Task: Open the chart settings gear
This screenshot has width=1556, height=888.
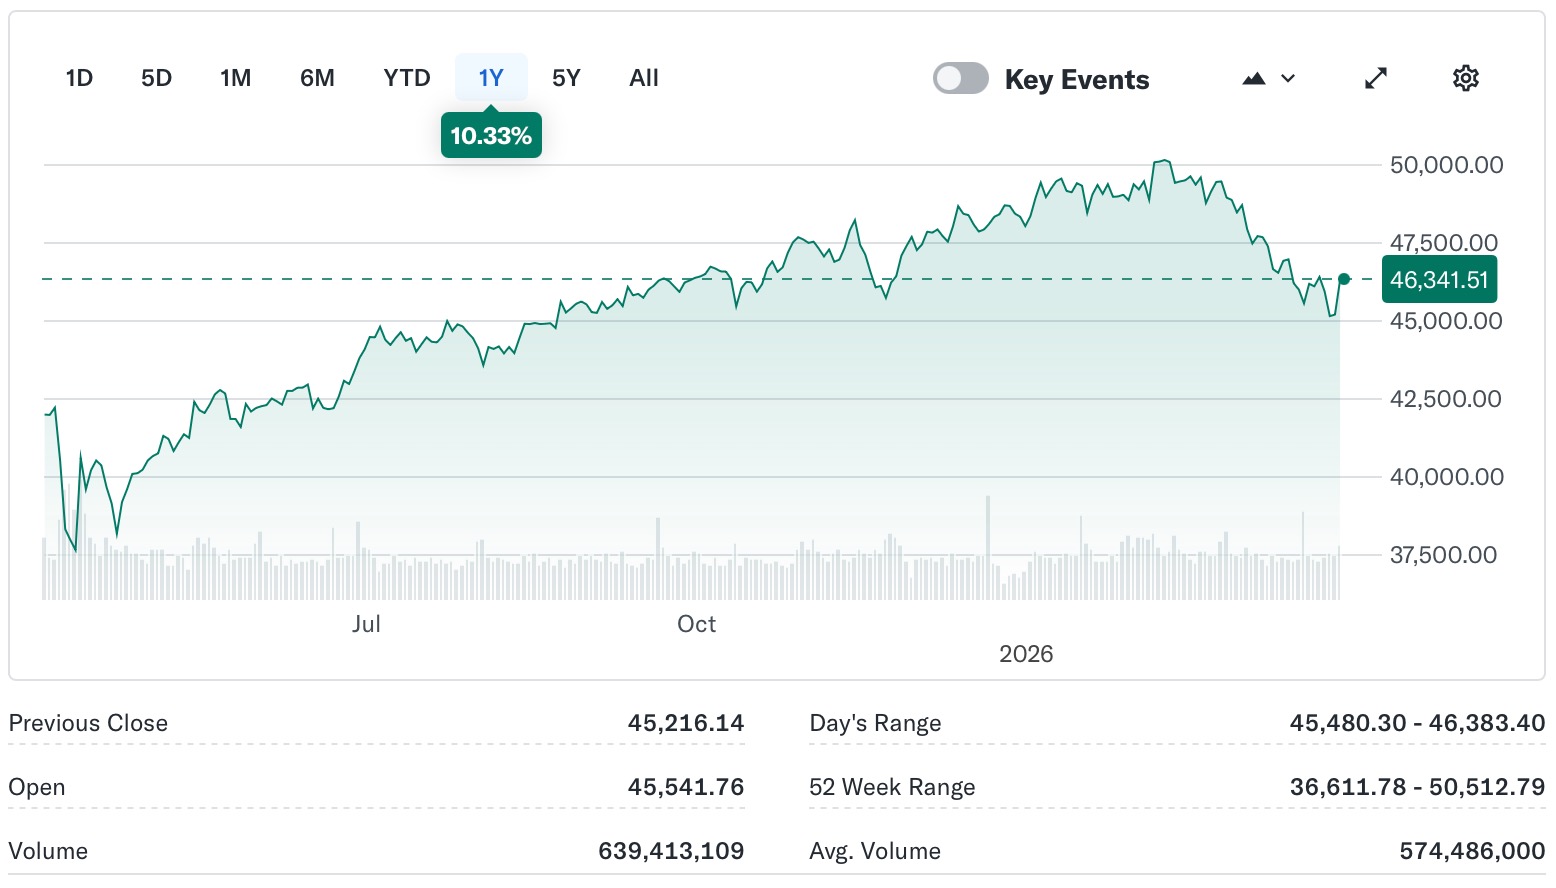Action: (1465, 78)
